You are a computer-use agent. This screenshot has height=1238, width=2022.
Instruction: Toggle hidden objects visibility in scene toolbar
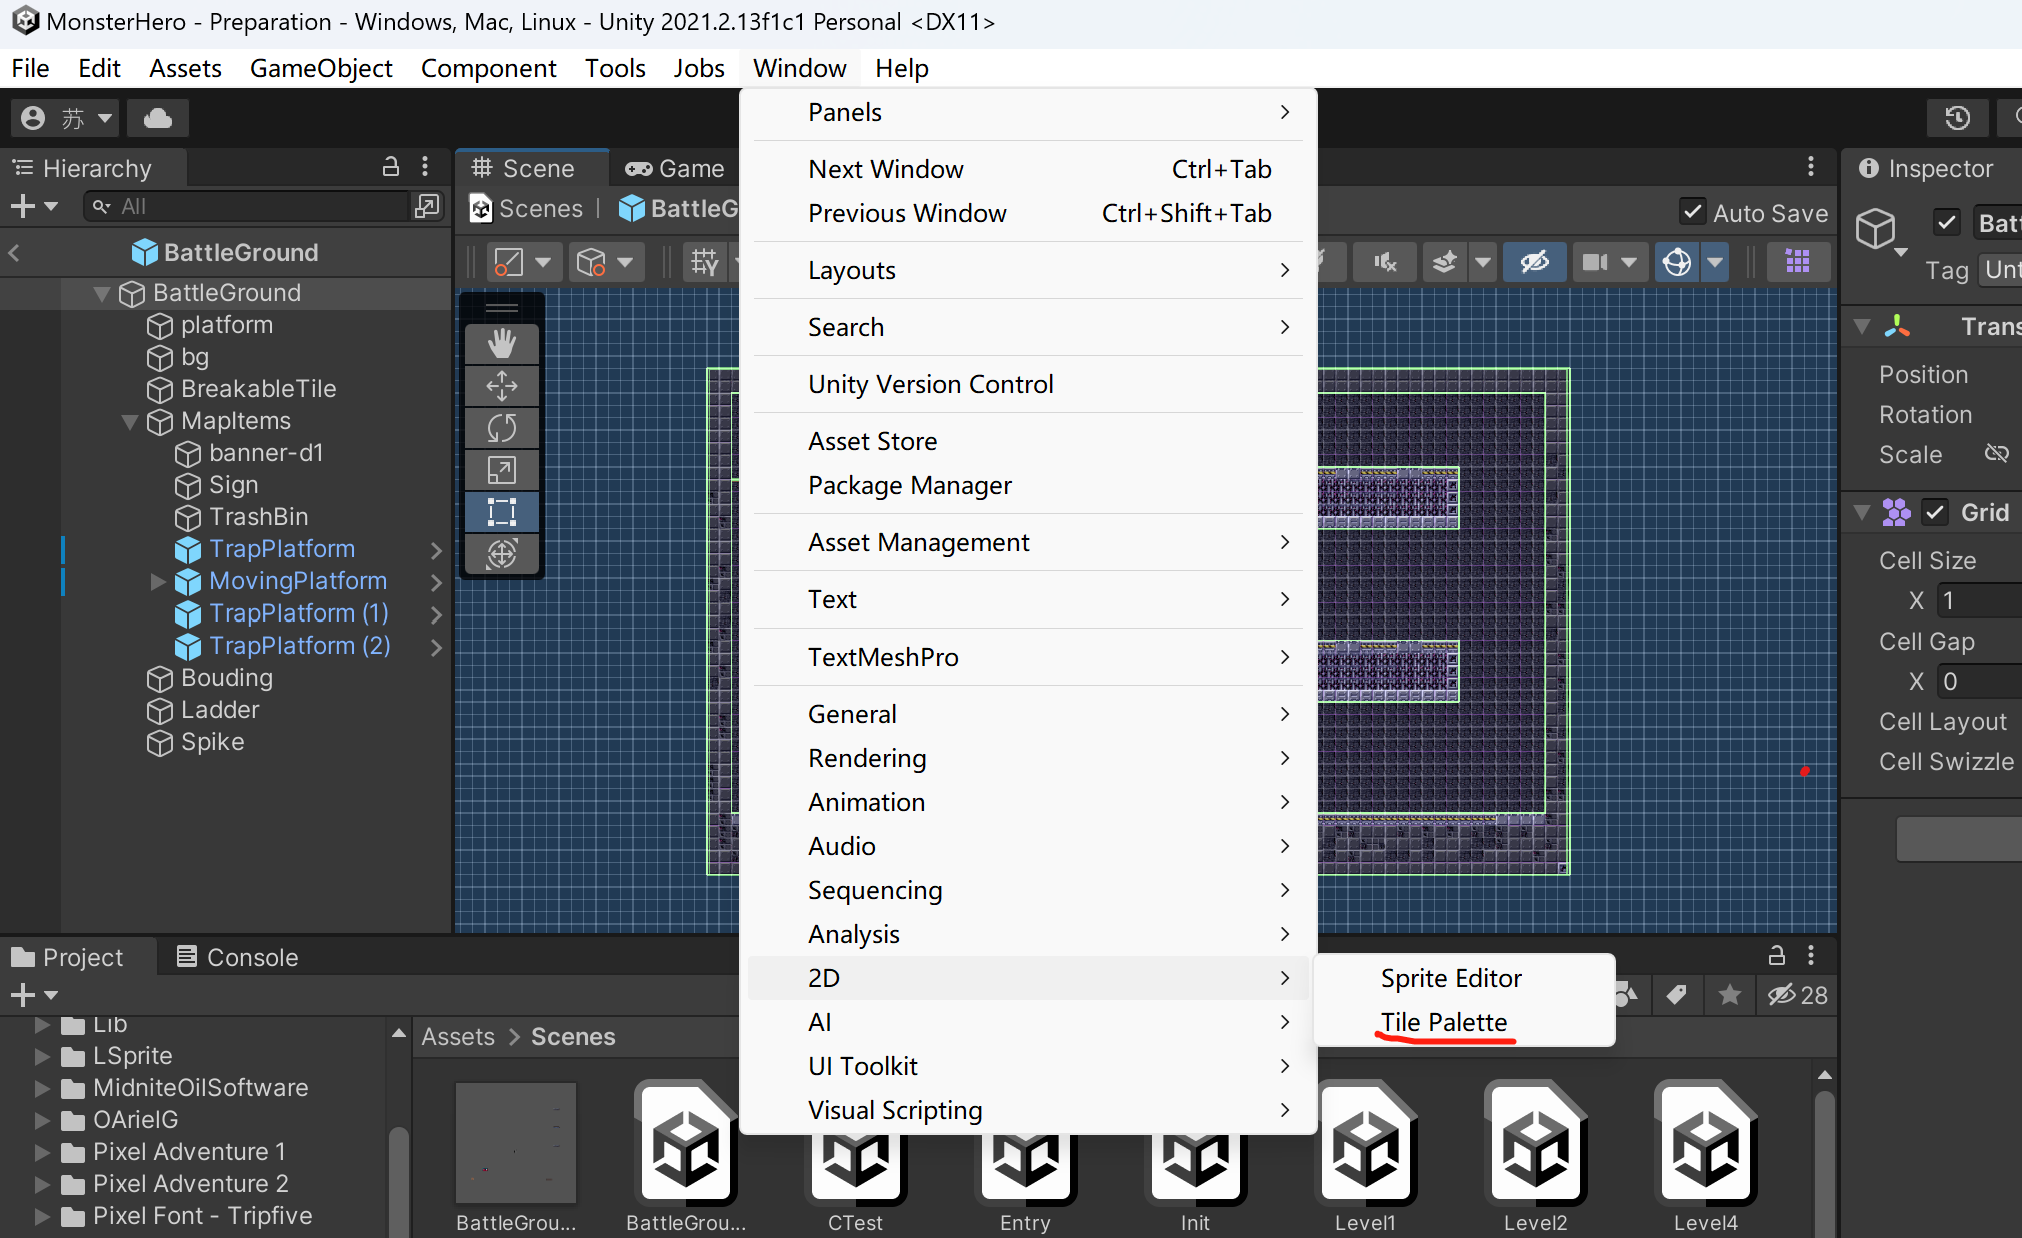[x=1534, y=262]
